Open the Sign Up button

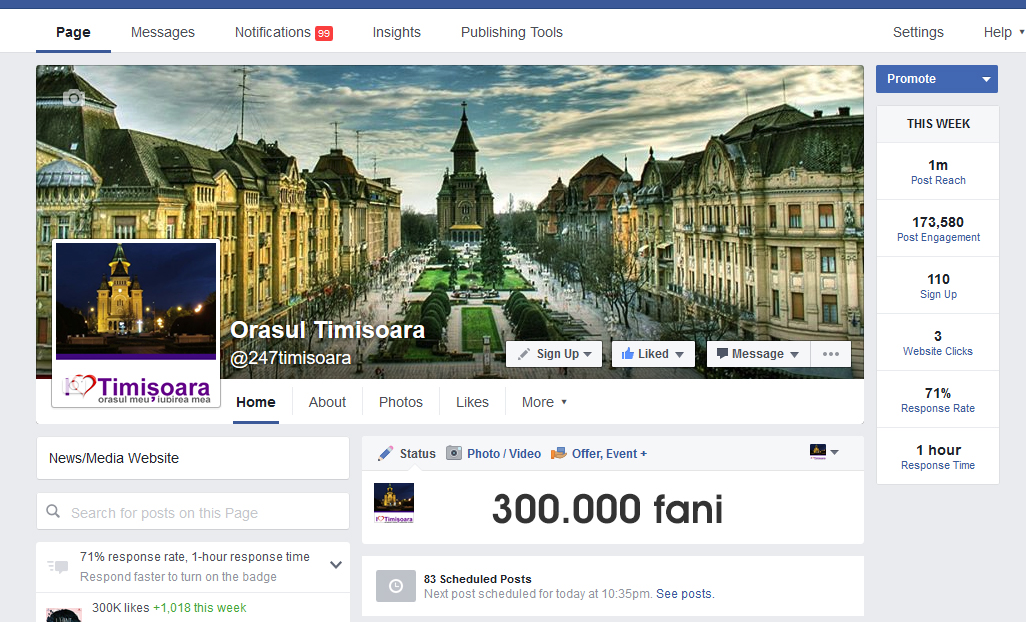point(554,354)
